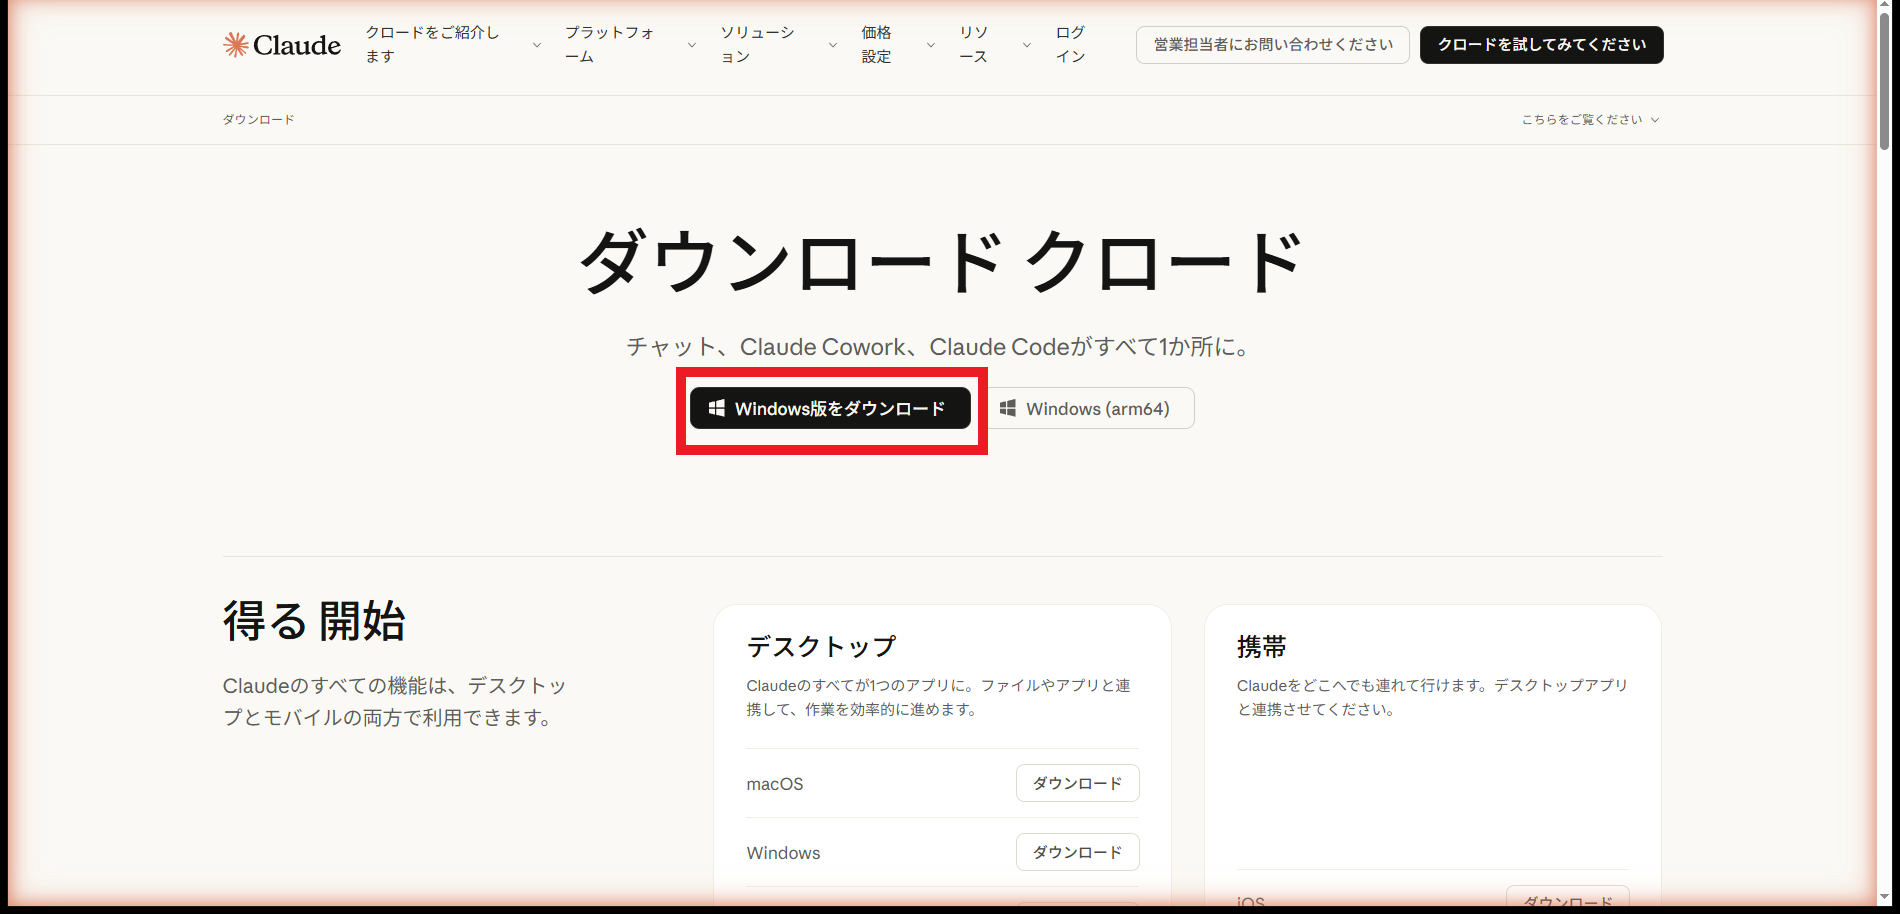Screen dimensions: 1900x914
Task: Click the ダウンロード breadcrumb link
Action: pos(258,119)
